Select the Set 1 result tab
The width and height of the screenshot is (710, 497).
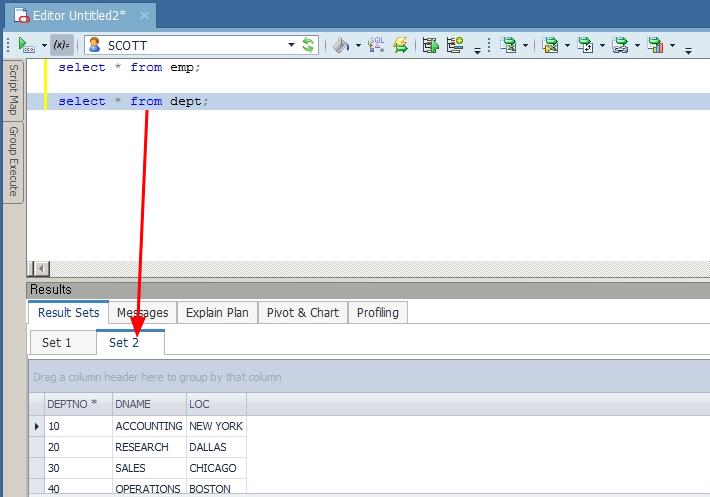click(x=57, y=342)
